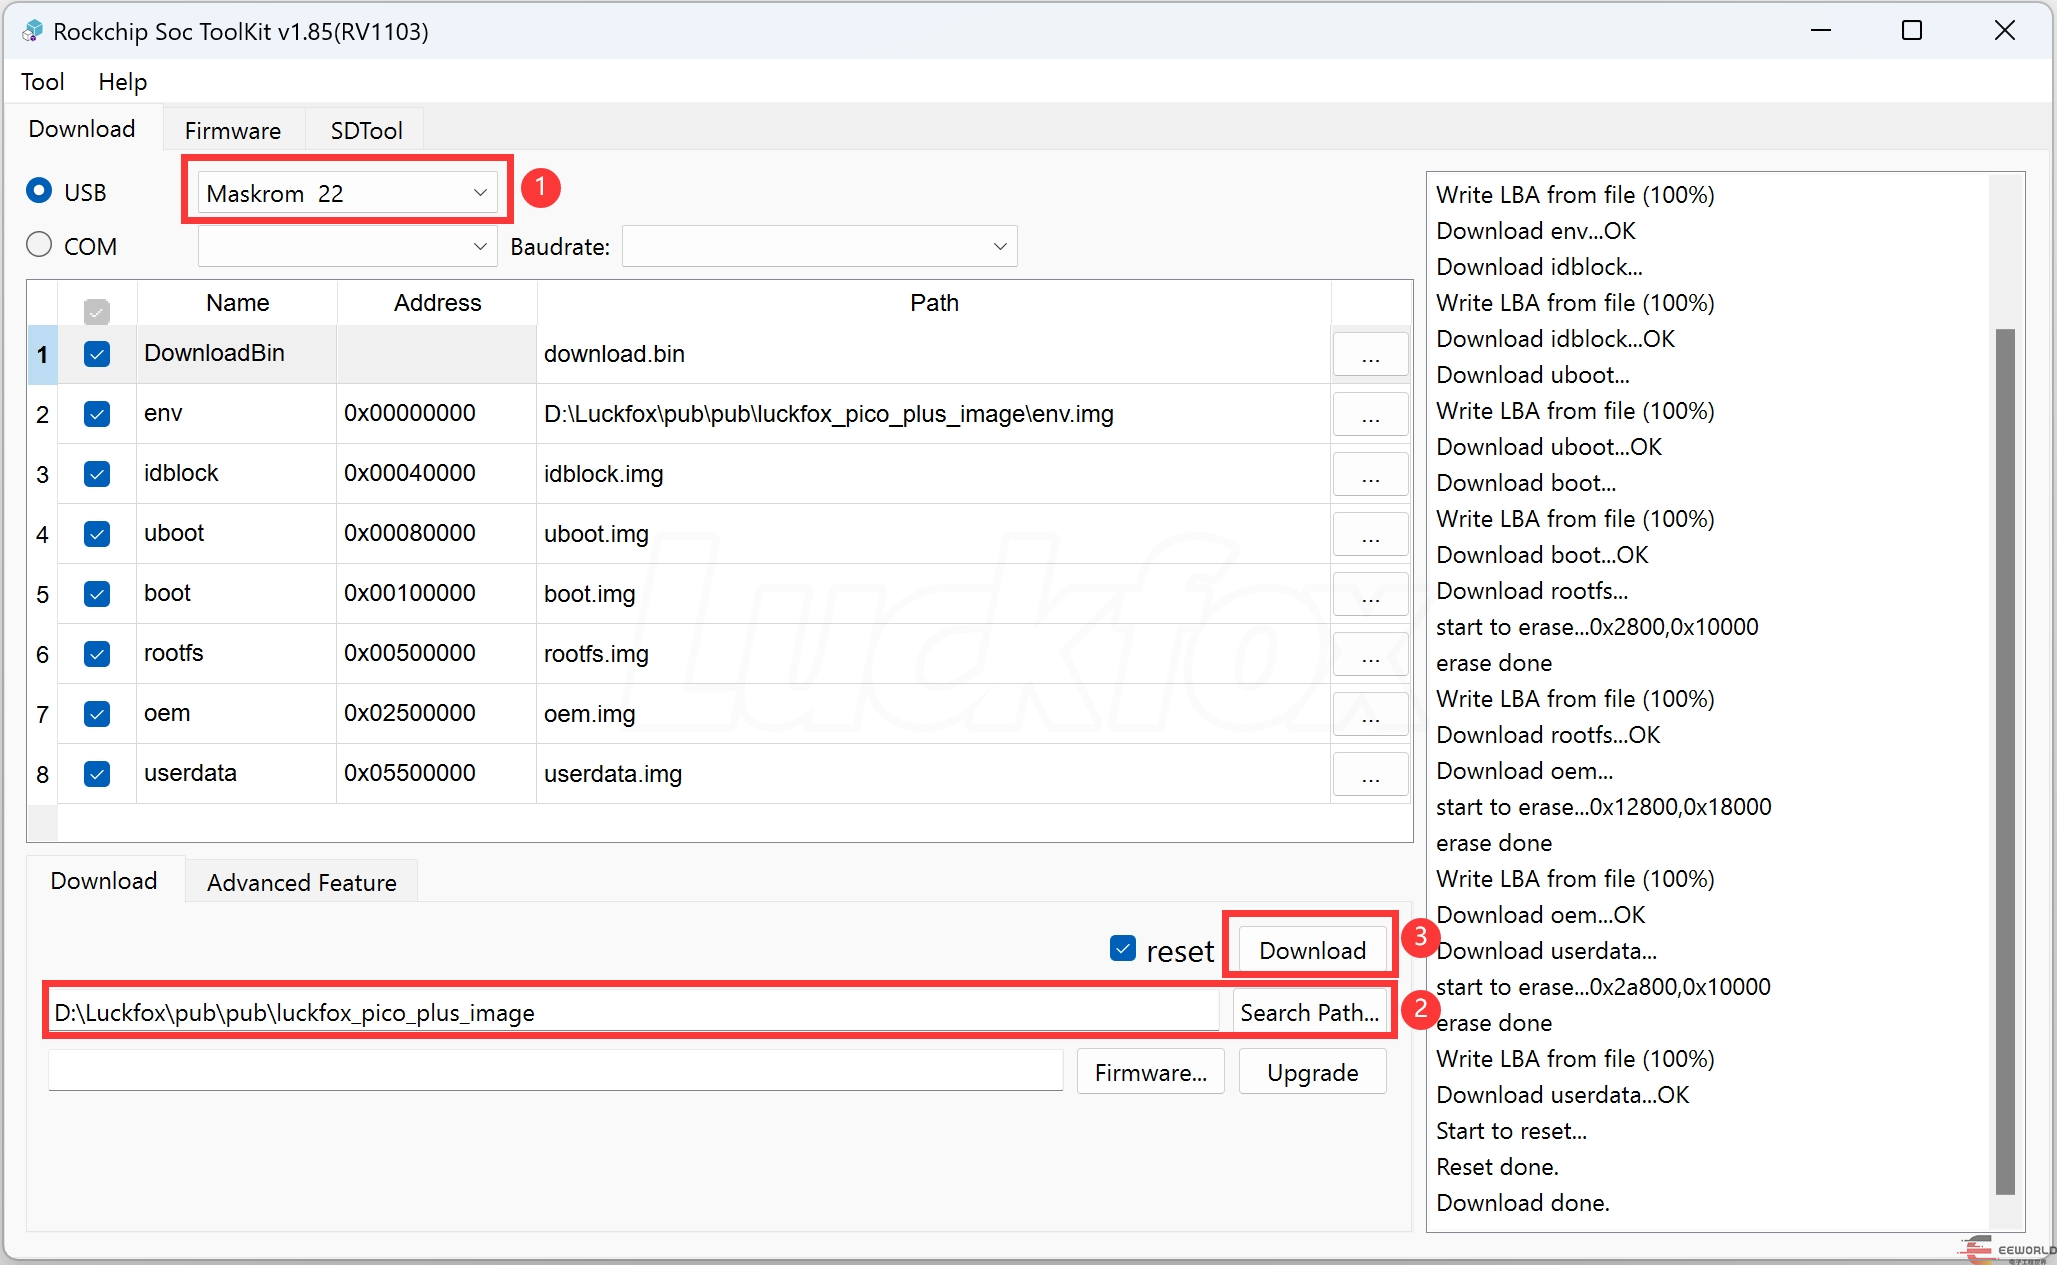Uncheck the boot partition checkbox

coord(97,594)
